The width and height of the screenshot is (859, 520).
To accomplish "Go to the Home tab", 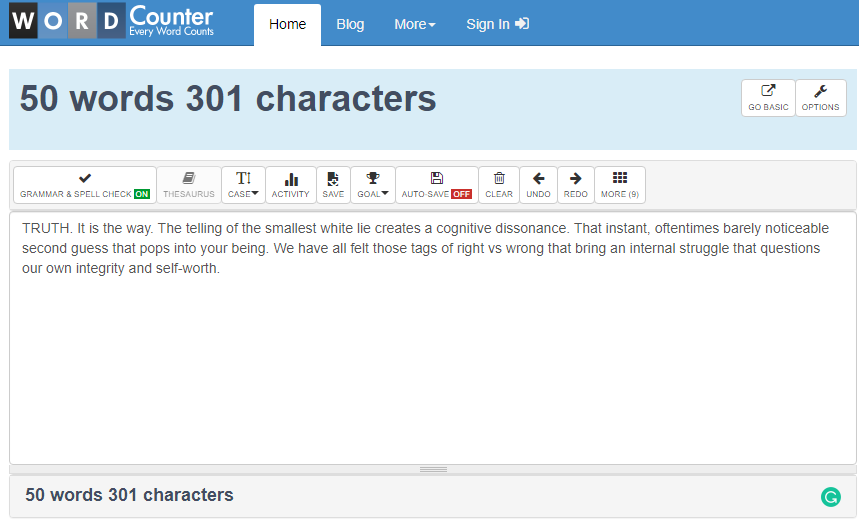I will coord(287,25).
